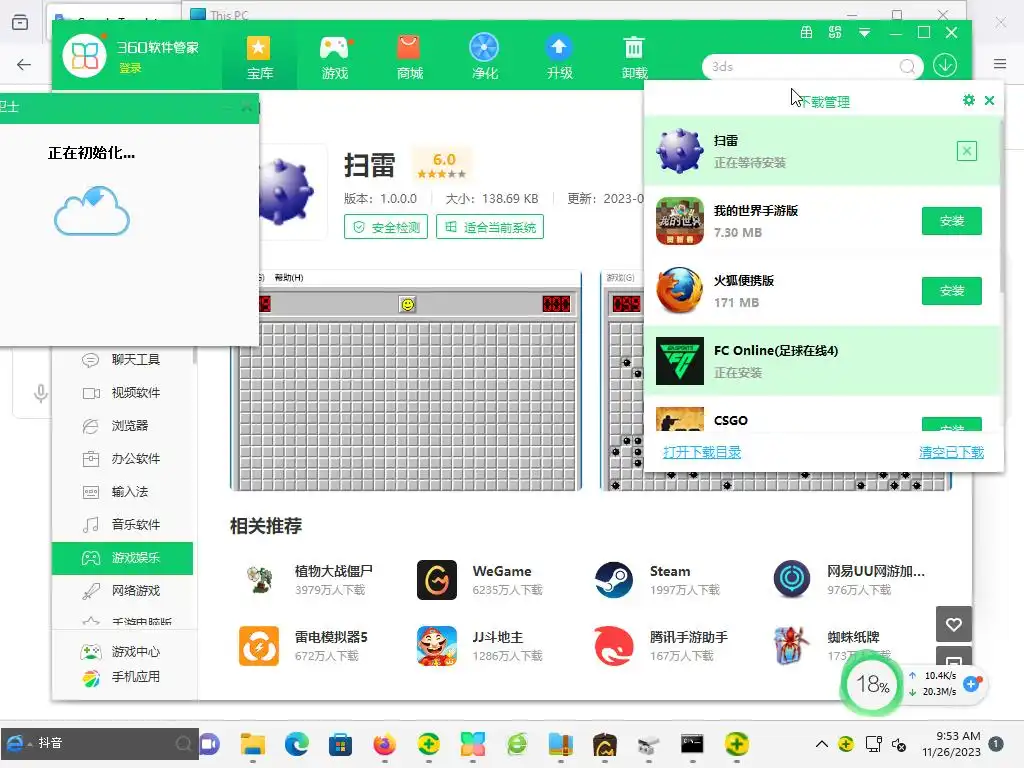
Task: Click the magnifier search icon
Action: click(x=907, y=67)
